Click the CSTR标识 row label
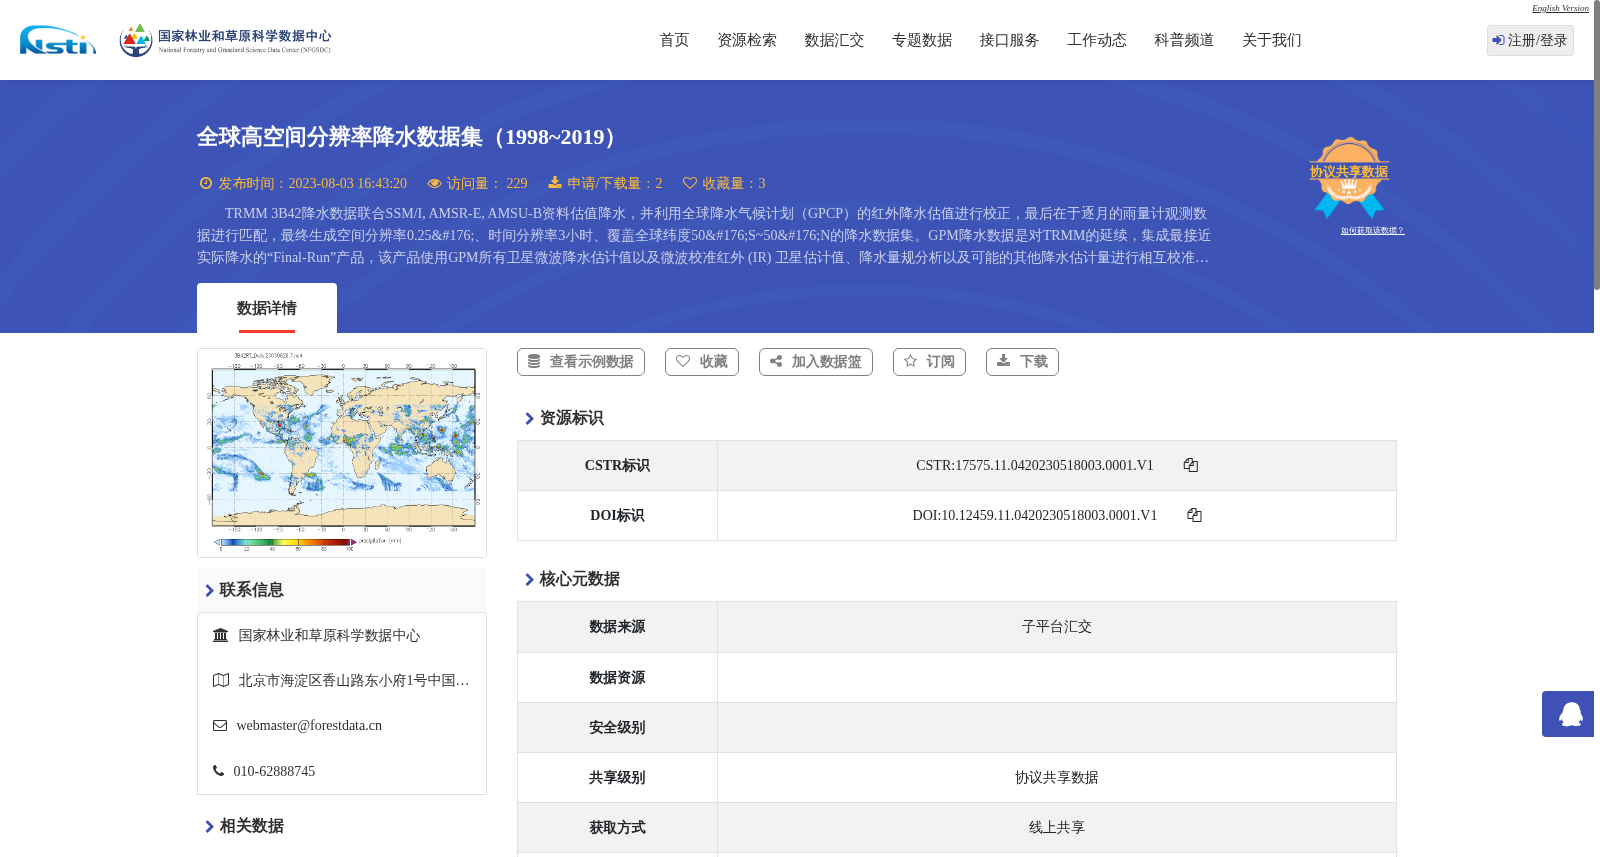 pyautogui.click(x=617, y=466)
